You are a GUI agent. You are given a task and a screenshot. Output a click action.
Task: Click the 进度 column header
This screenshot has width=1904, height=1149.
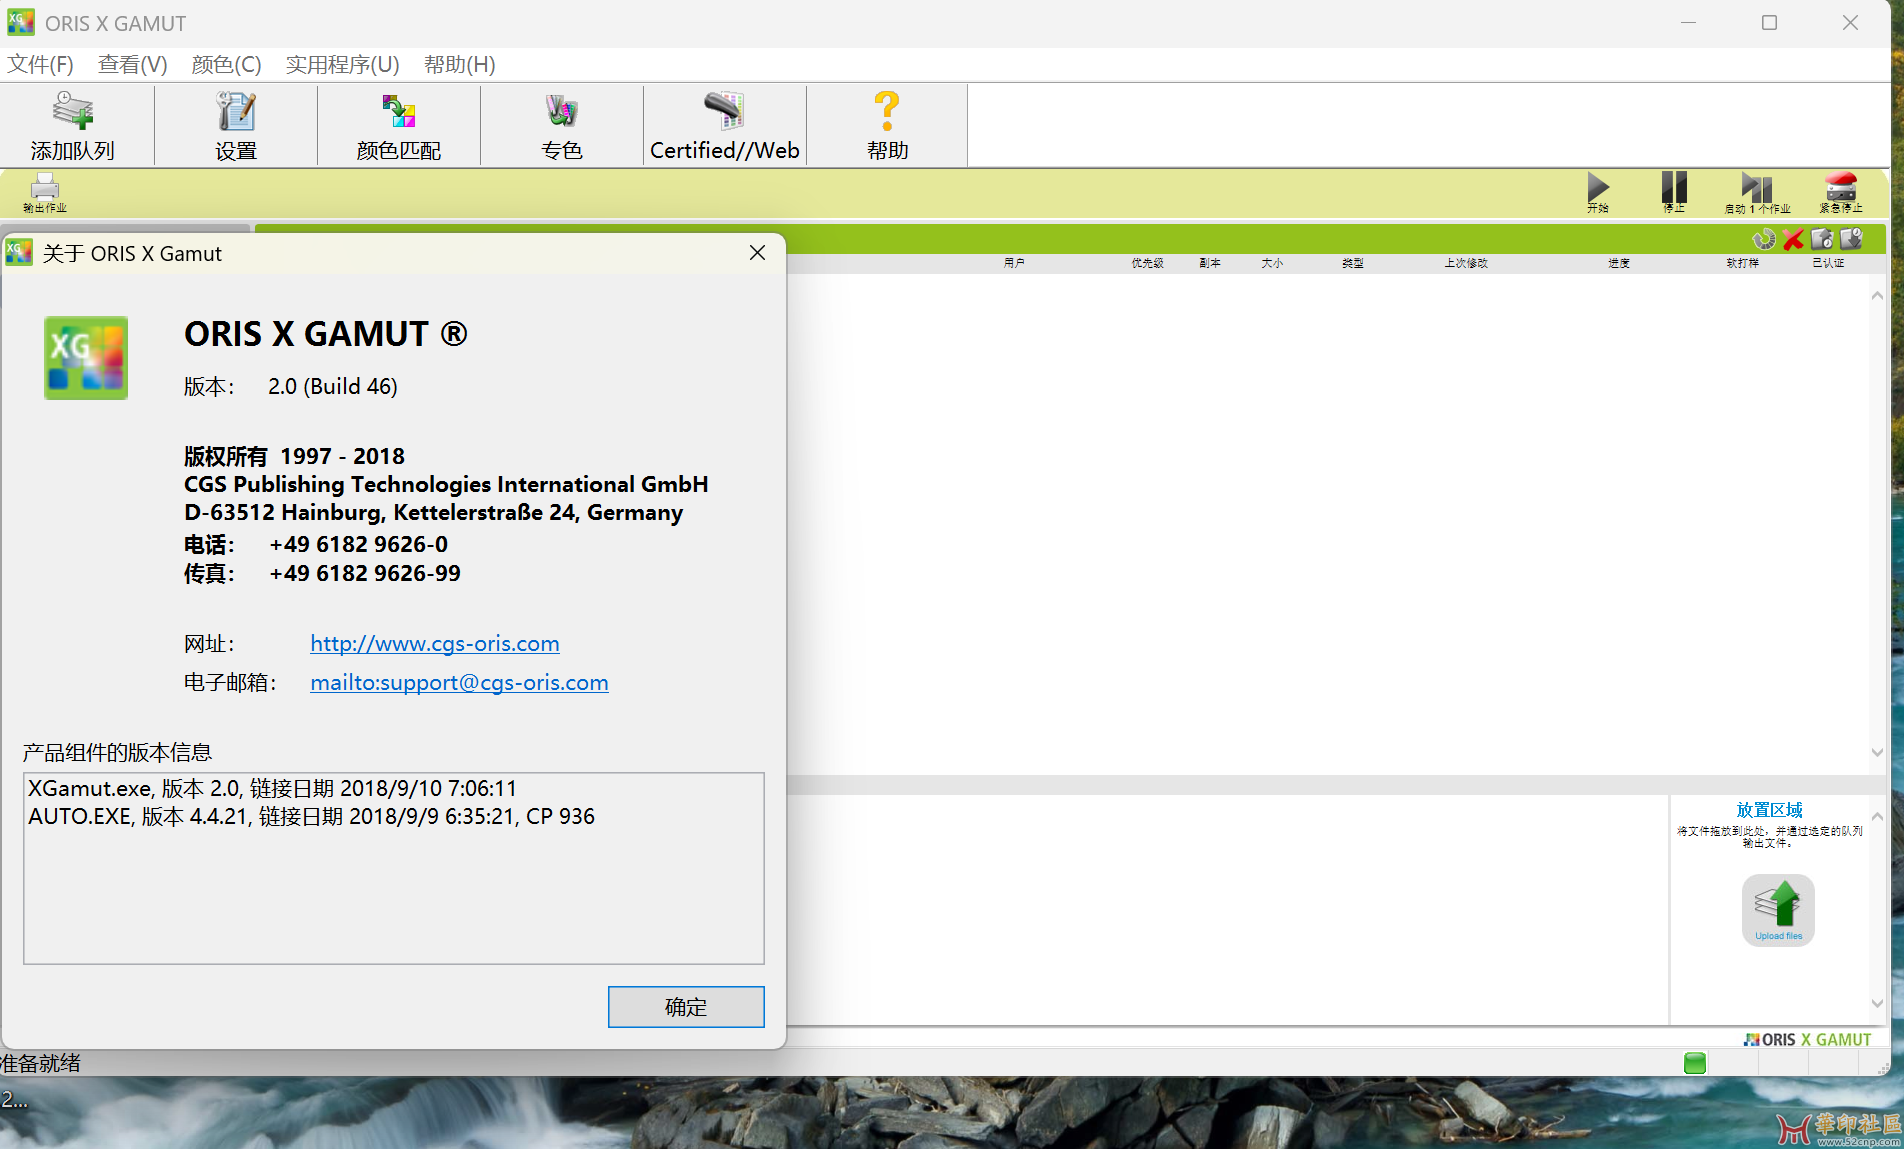click(1619, 263)
